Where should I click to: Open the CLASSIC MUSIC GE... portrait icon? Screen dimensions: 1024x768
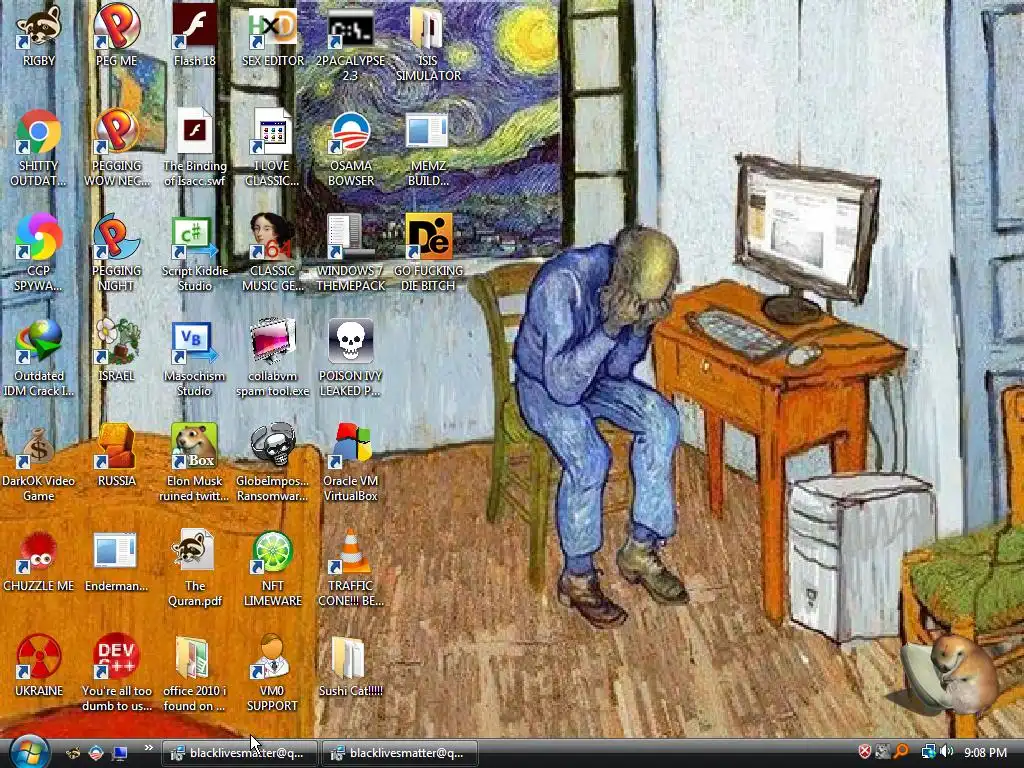coord(272,236)
